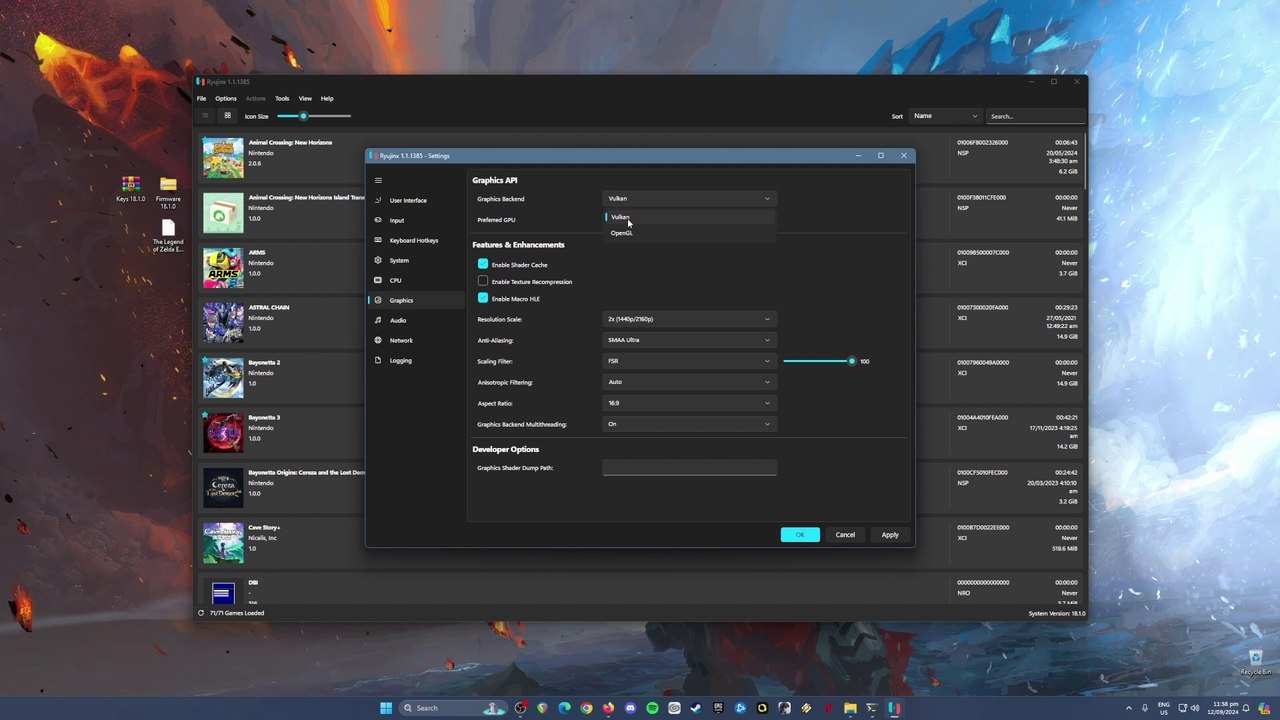Viewport: 1280px width, 720px height.
Task: Click the game Search box in main window
Action: pyautogui.click(x=1035, y=116)
